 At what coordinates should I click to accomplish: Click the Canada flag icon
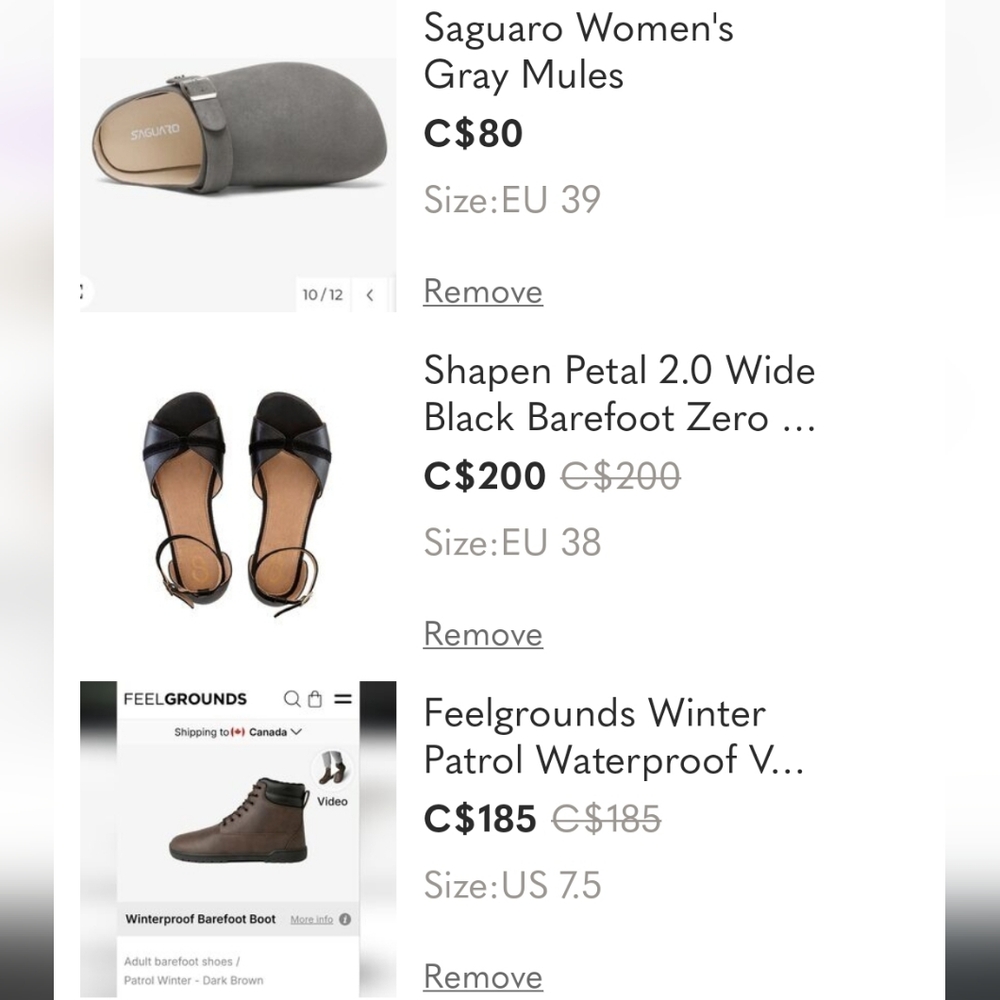coord(238,732)
